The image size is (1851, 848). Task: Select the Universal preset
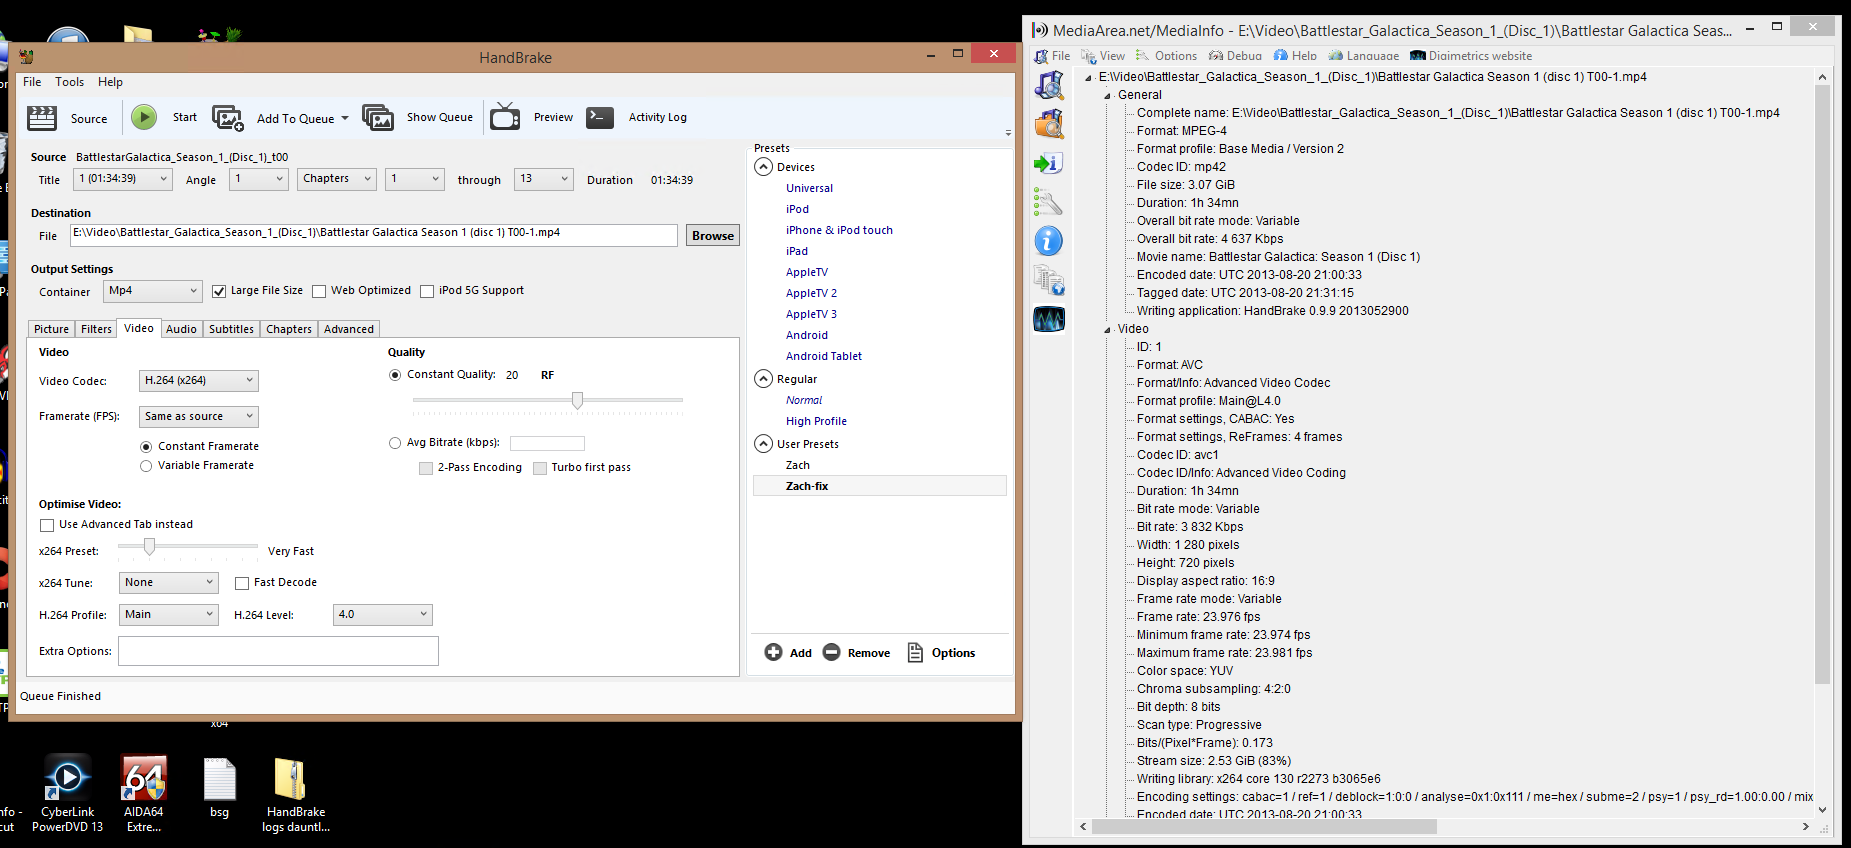click(809, 188)
